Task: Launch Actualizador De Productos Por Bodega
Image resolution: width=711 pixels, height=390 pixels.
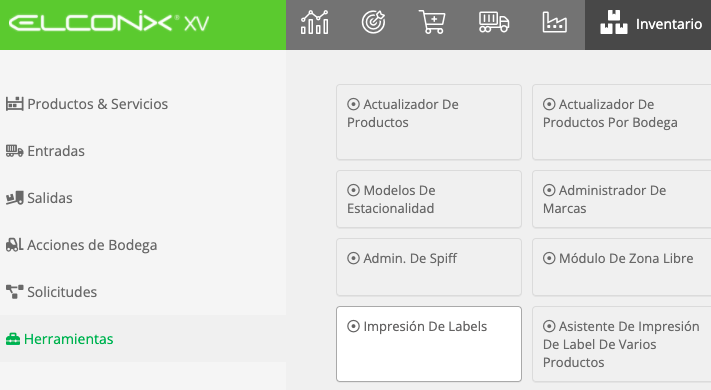Action: pos(622,122)
